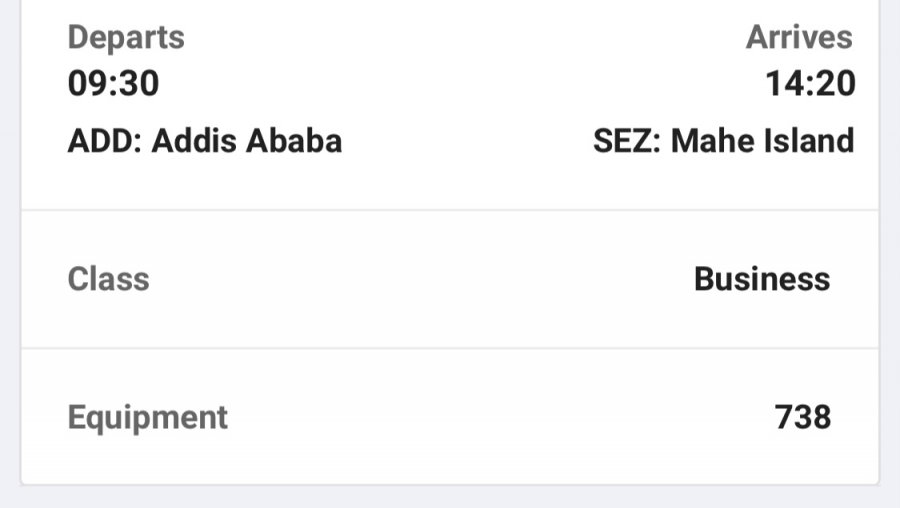900x508 pixels.
Task: Select the Mahe Island destination name
Action: coord(762,141)
